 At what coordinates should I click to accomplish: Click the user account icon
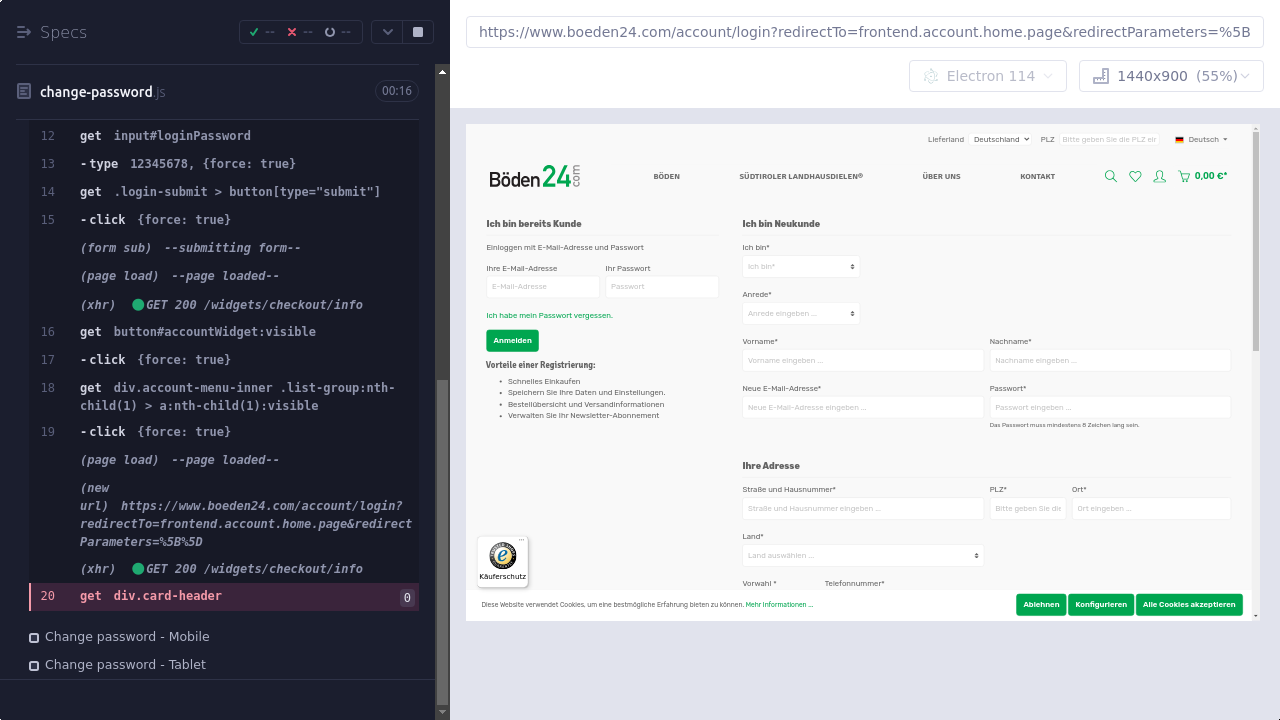click(1160, 176)
